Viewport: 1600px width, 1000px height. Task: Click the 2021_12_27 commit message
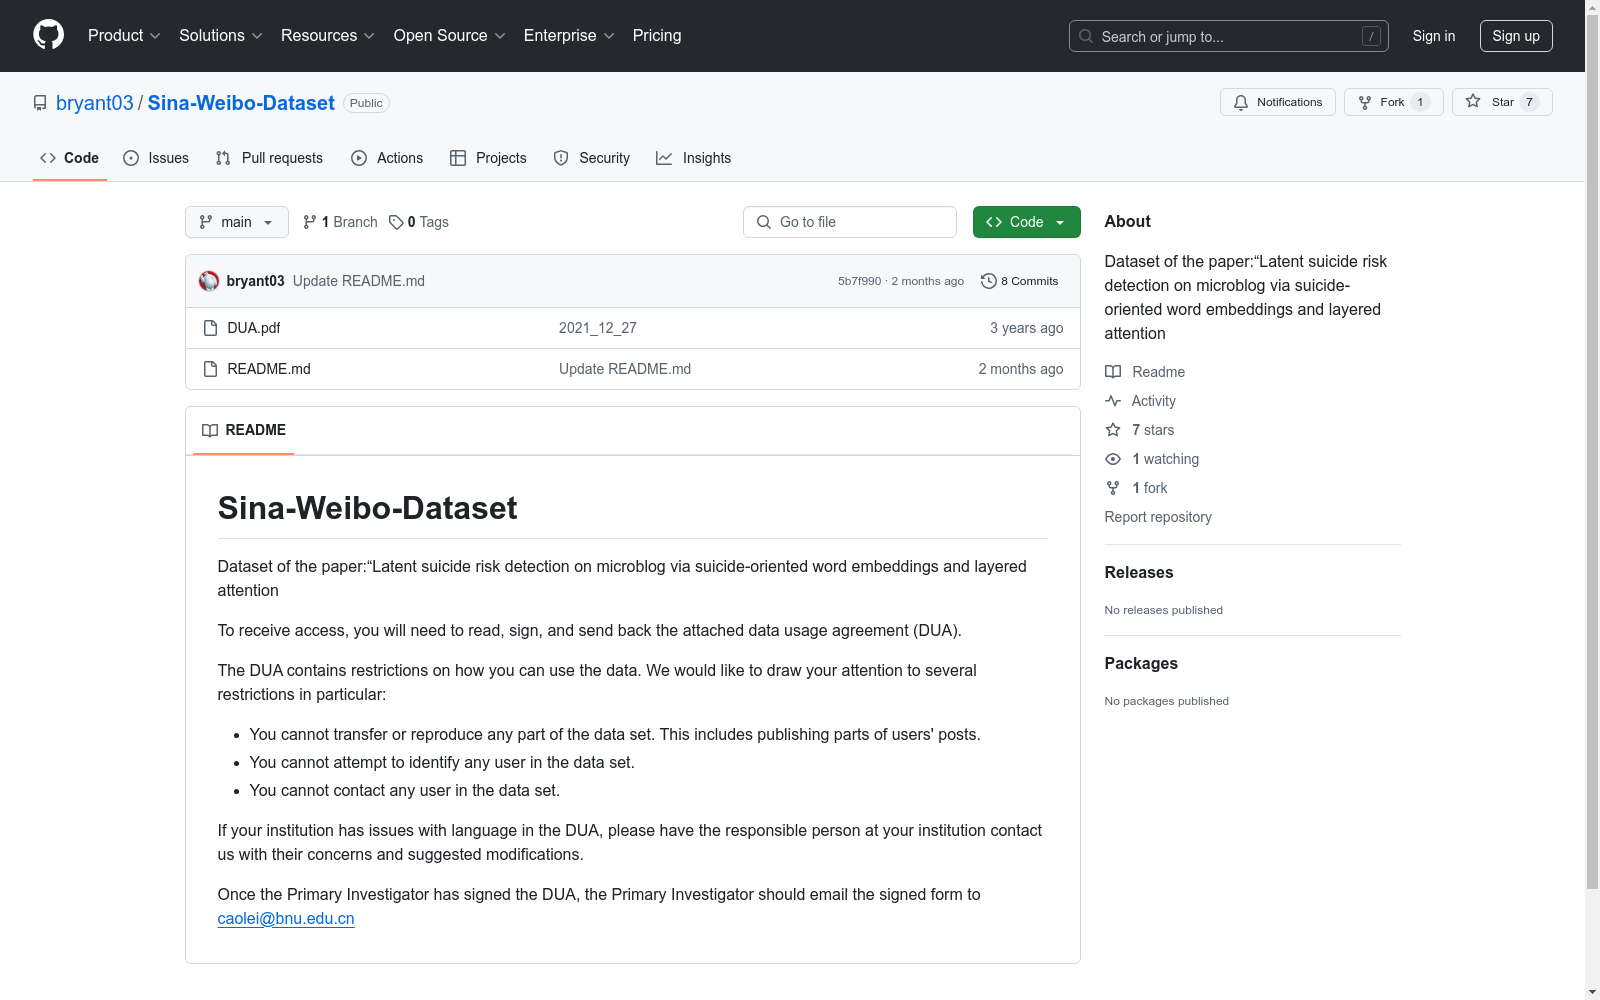click(x=598, y=328)
